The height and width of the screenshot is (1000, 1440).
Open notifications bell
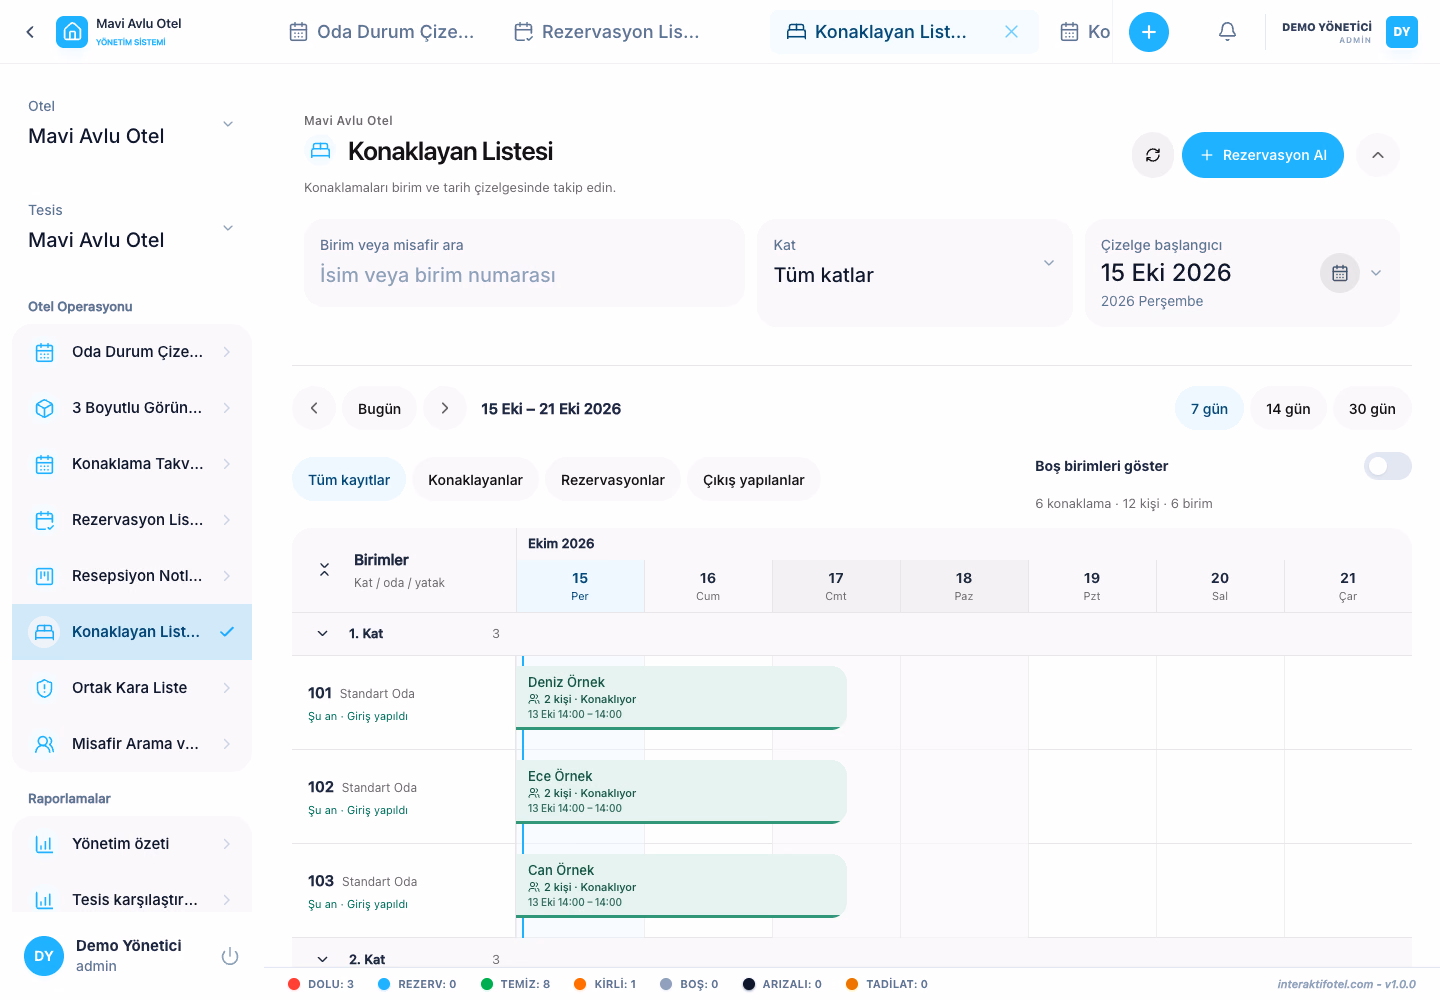pos(1227,32)
